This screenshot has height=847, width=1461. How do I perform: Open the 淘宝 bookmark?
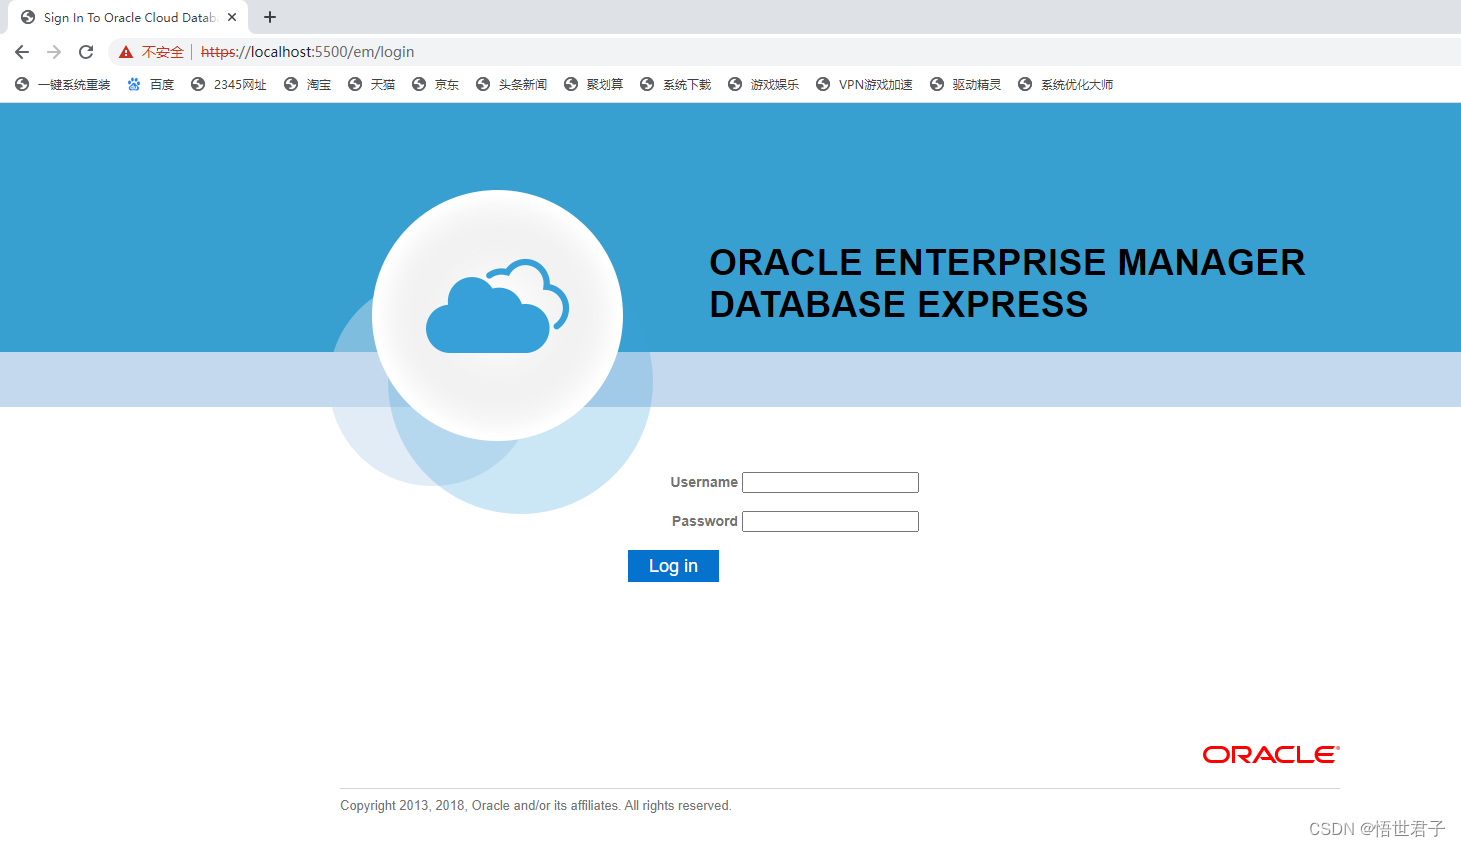307,85
